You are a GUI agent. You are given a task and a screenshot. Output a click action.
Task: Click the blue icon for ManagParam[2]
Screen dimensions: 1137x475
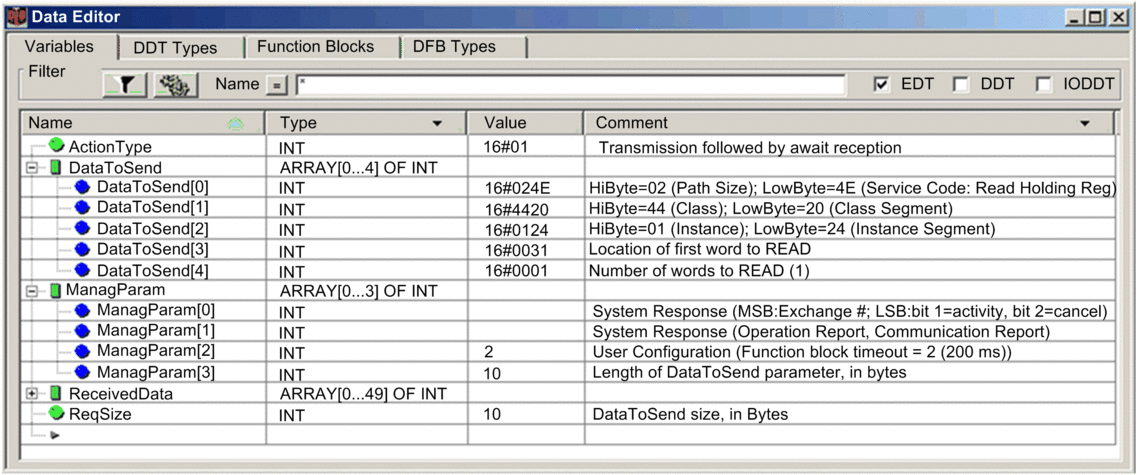82,351
